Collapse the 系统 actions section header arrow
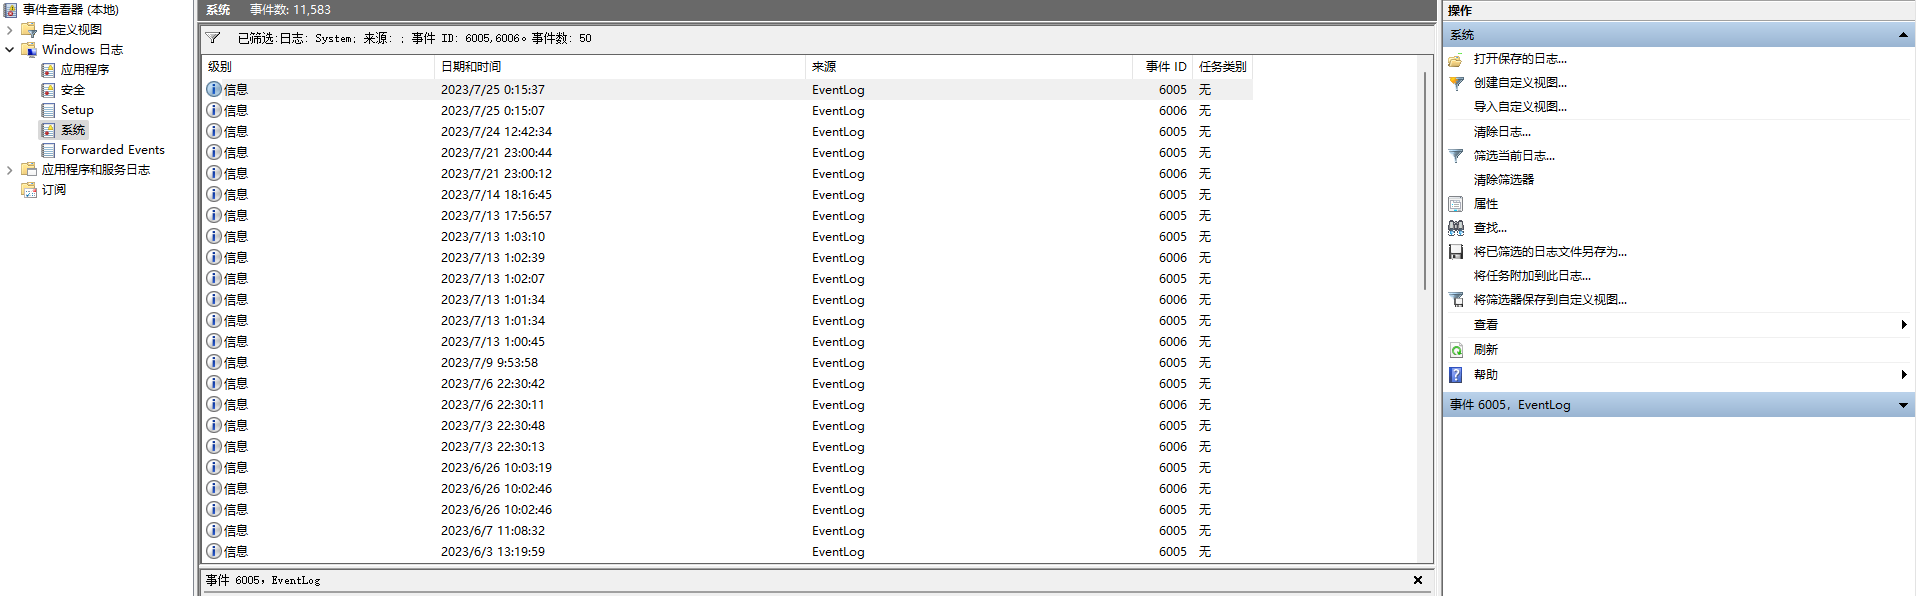1917x596 pixels. [x=1903, y=35]
